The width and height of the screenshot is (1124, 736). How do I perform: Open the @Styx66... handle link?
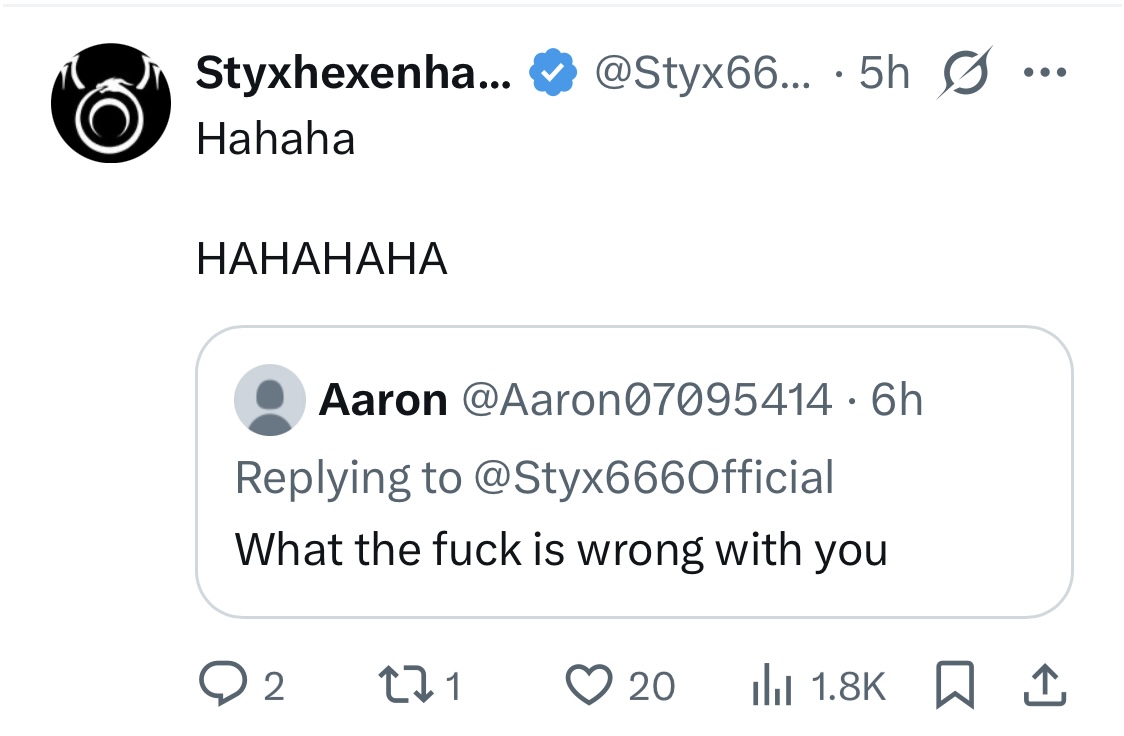tap(703, 73)
